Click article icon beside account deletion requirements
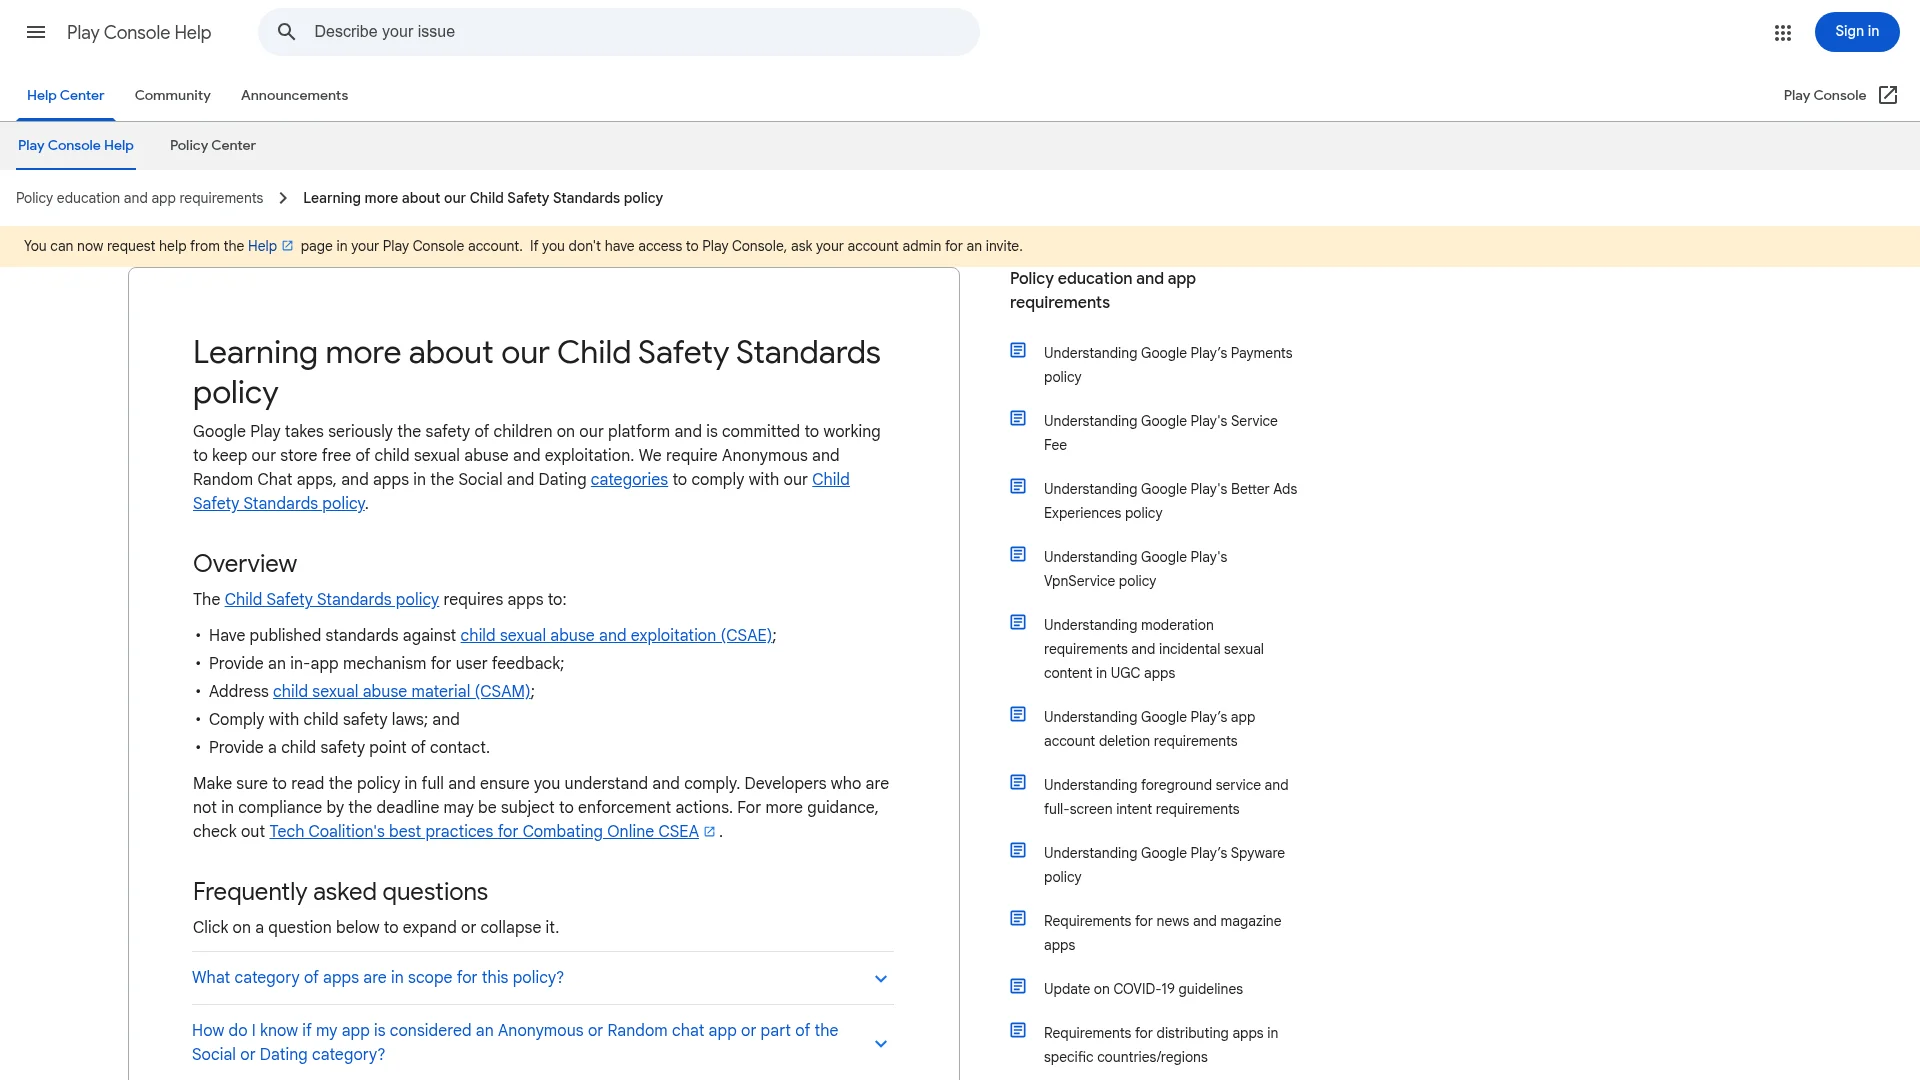This screenshot has height=1080, width=1920. [1018, 715]
